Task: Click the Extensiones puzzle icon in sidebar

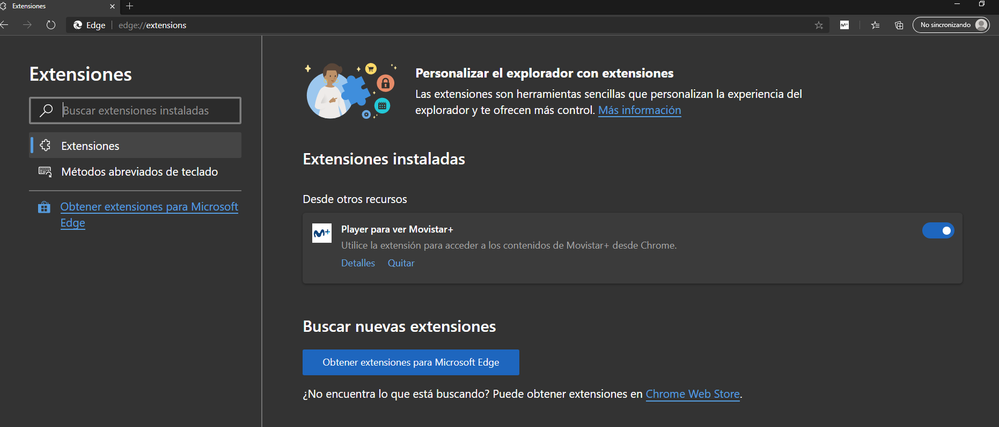Action: (45, 145)
